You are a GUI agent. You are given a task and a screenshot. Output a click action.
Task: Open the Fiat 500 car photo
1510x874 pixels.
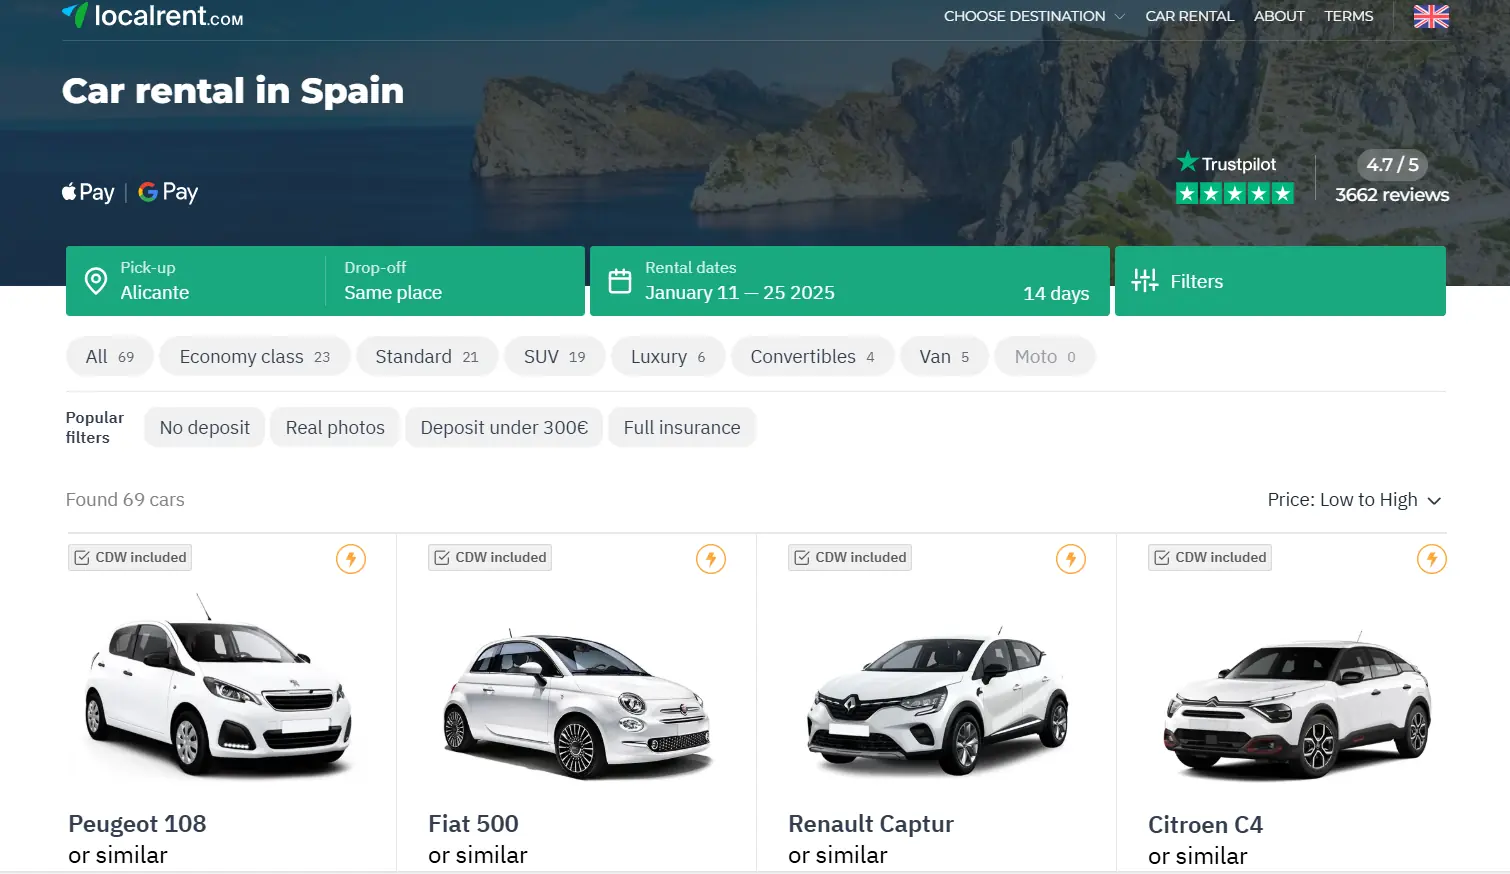tap(577, 704)
